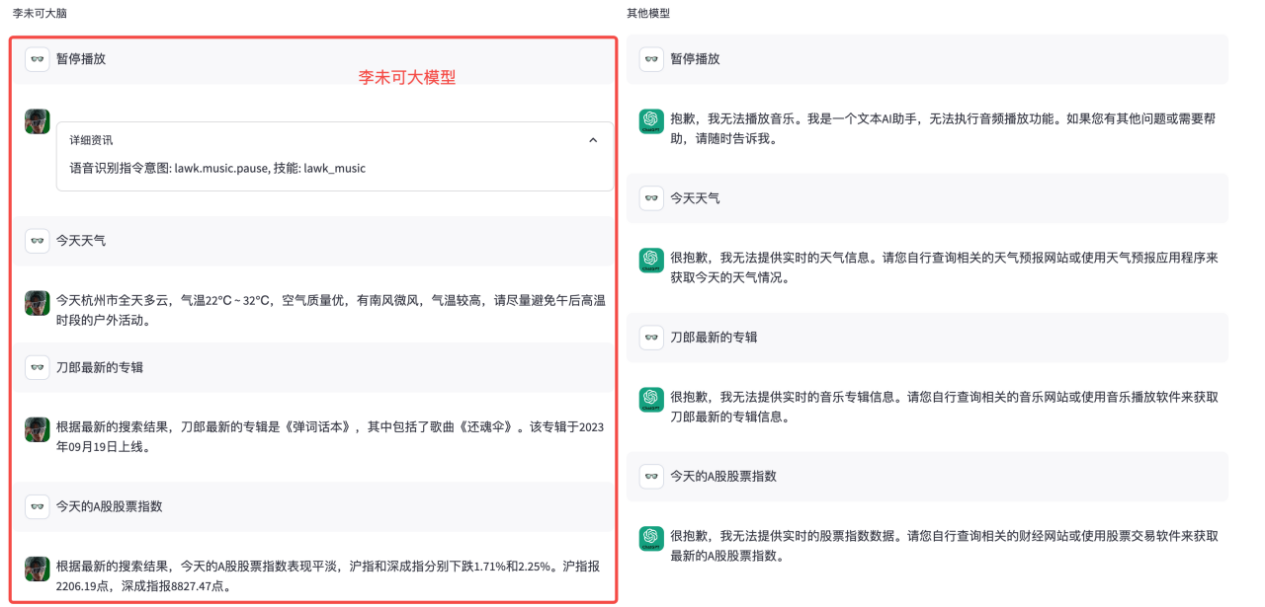
Task: Click the glasses avatar beside 暂停播放 in 李未可大脑
Action: (x=37, y=59)
